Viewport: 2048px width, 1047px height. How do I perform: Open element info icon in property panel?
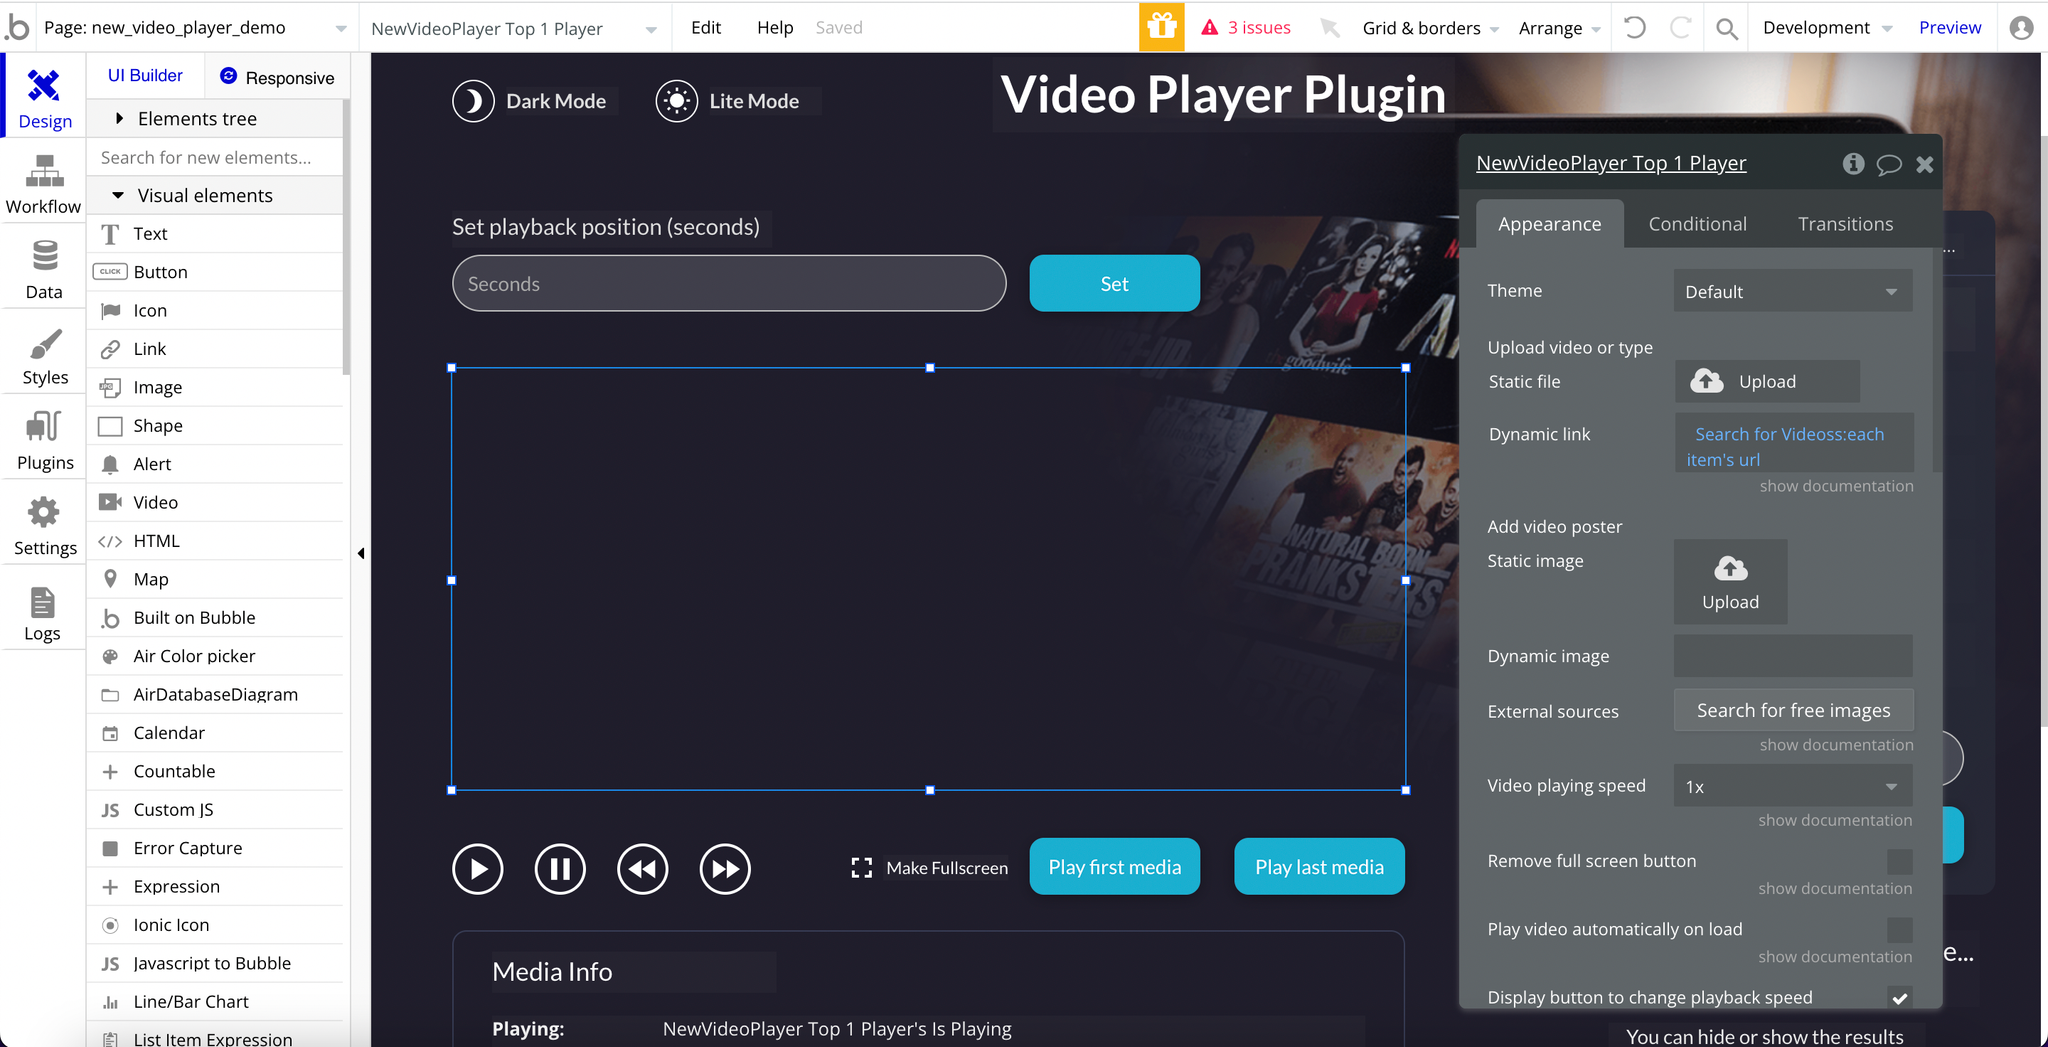click(x=1853, y=164)
